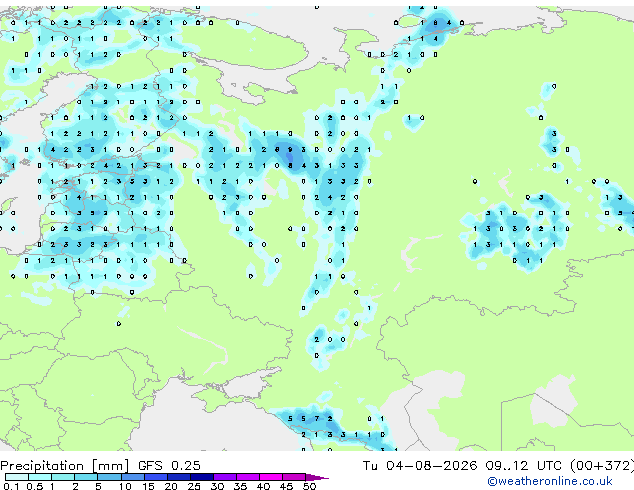Select the 45–50 mm legend swatch
Screen dimensions: 634x490
click(x=294, y=477)
